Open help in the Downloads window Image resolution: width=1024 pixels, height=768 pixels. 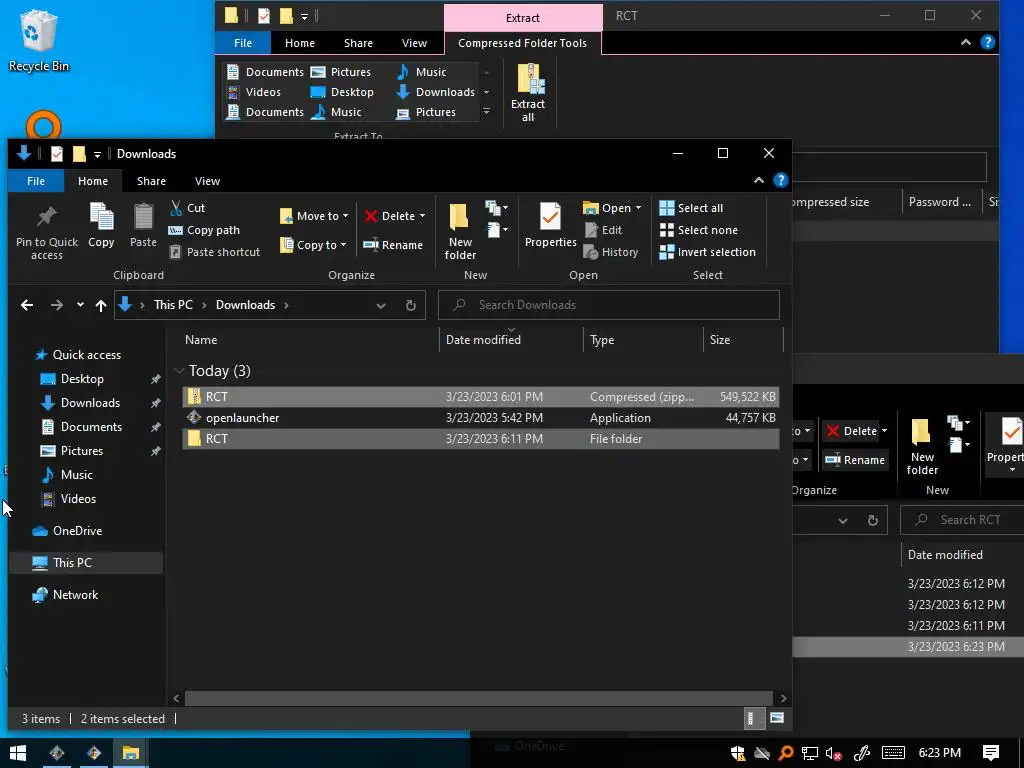(780, 180)
